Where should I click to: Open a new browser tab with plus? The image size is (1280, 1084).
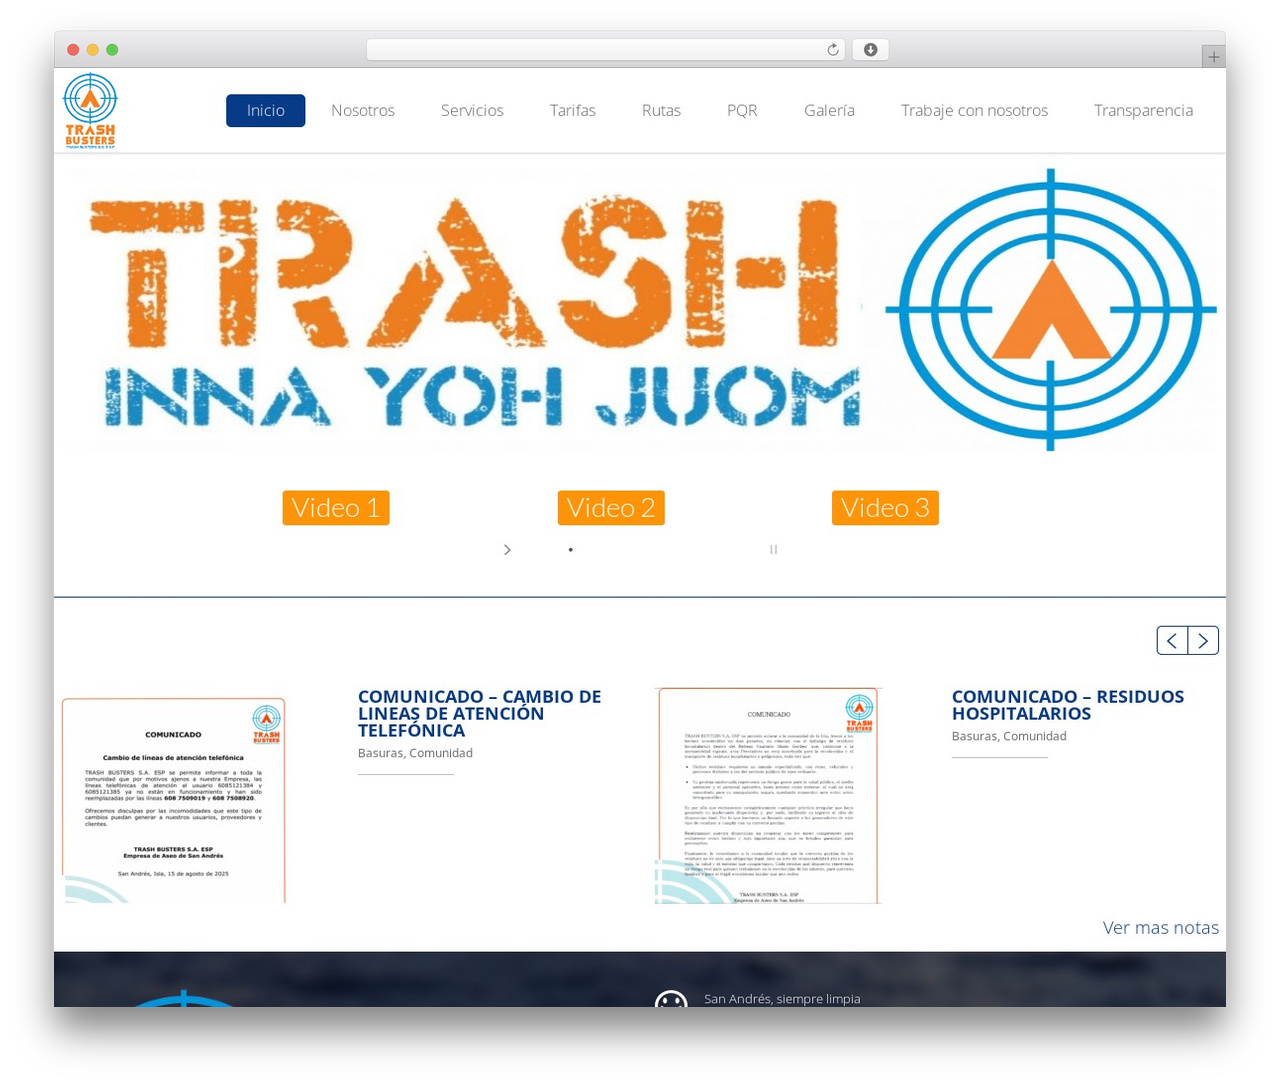1214,57
